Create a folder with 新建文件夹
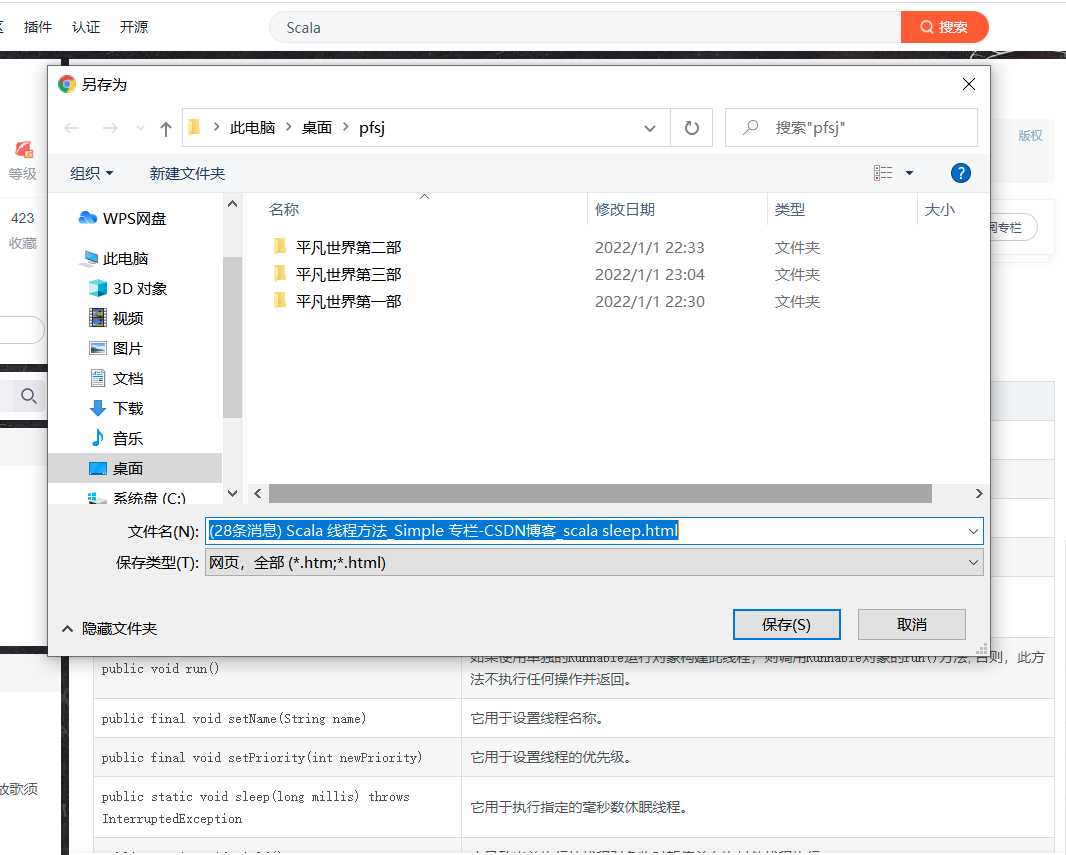The height and width of the screenshot is (855, 1066). [x=185, y=172]
